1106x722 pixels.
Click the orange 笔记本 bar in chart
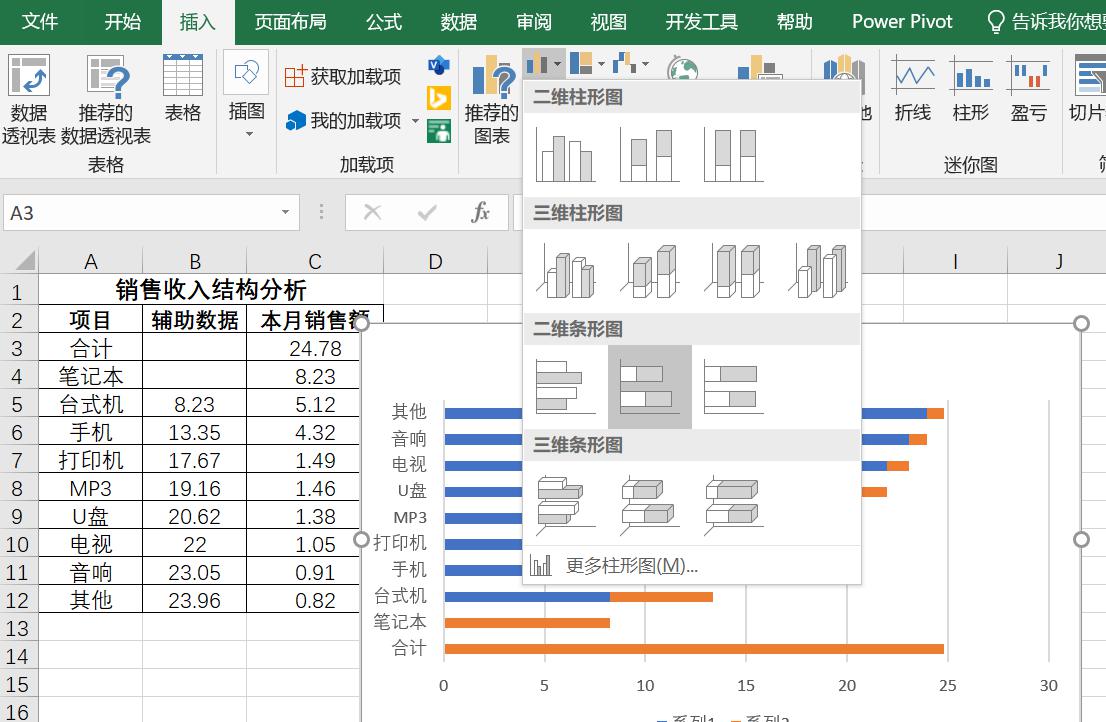tap(527, 623)
